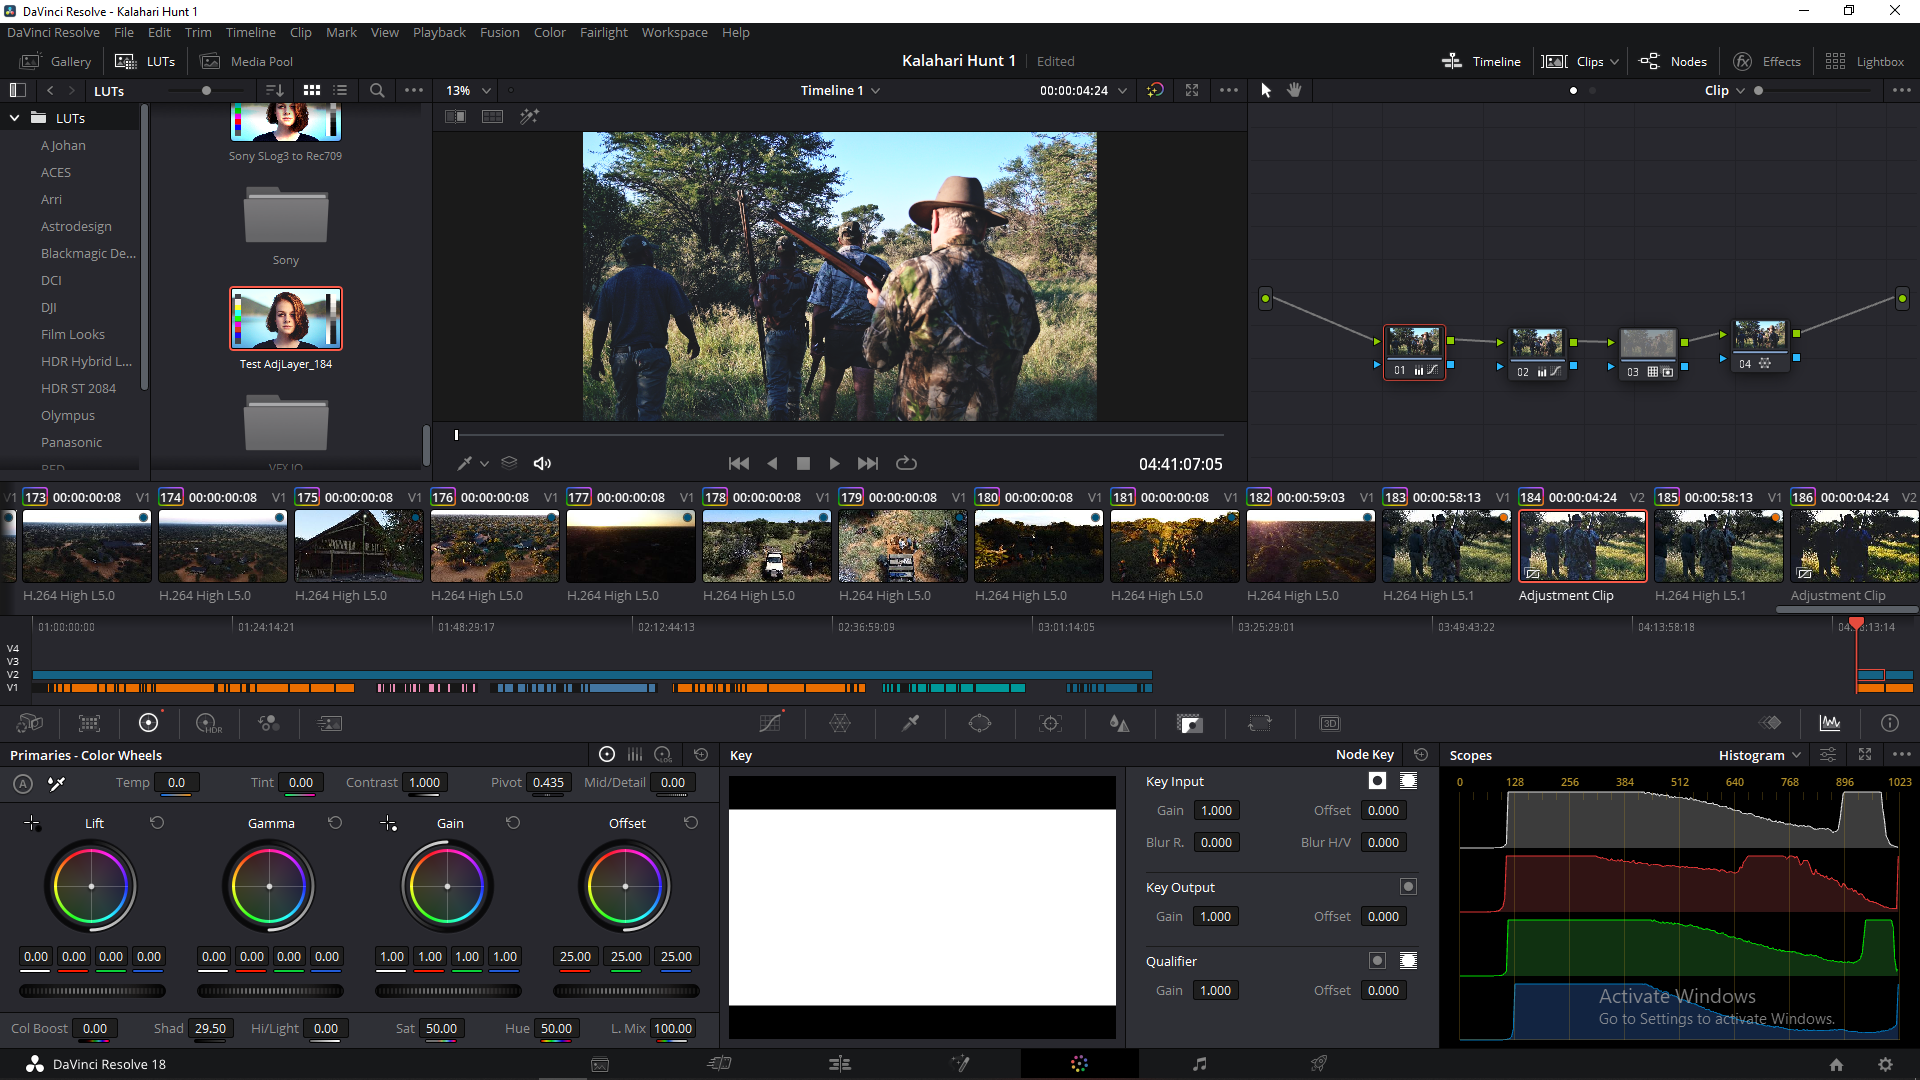The height and width of the screenshot is (1080, 1920).
Task: Open the Motion Effects palette
Action: click(x=329, y=723)
